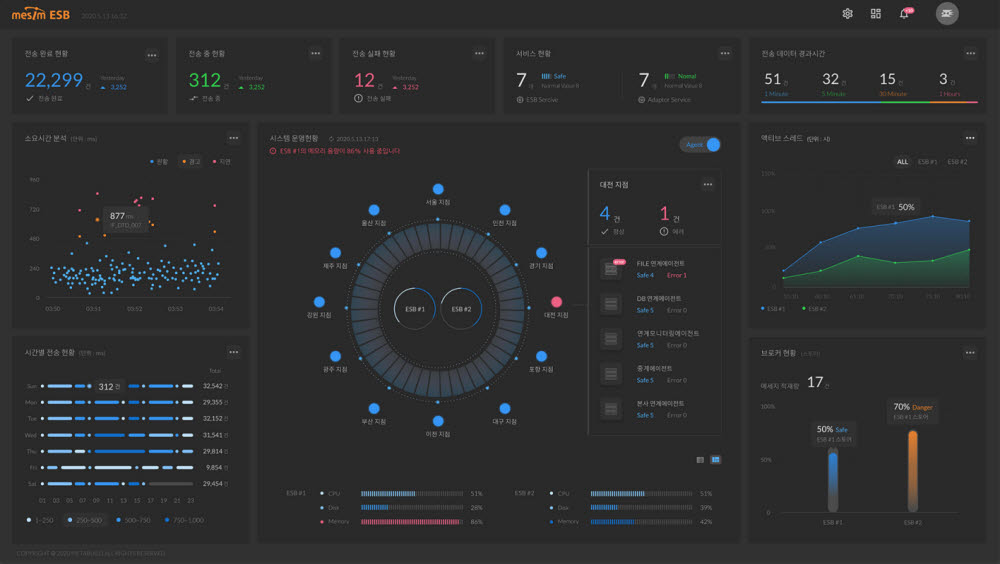Open the DB 연계에이전트 server icon

click(611, 304)
